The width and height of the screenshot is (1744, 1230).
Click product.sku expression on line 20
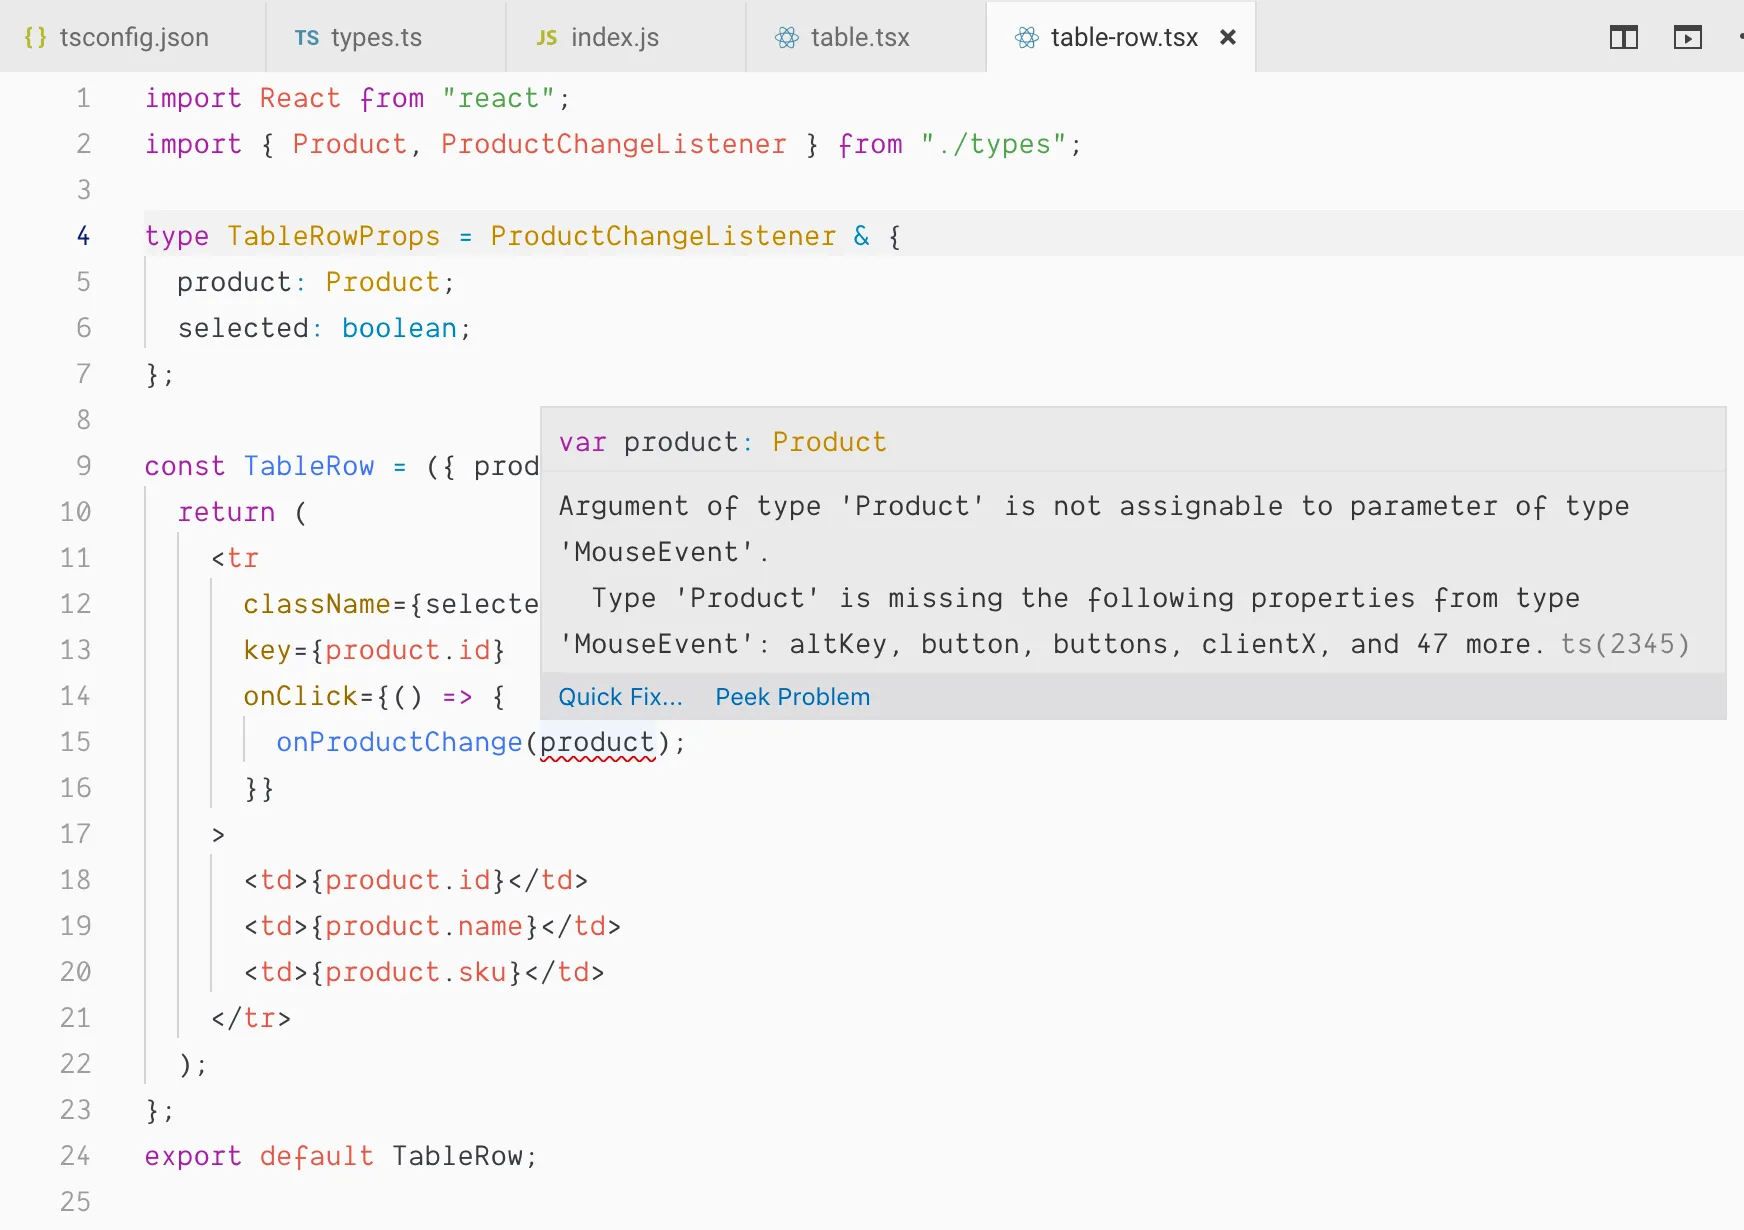(415, 972)
